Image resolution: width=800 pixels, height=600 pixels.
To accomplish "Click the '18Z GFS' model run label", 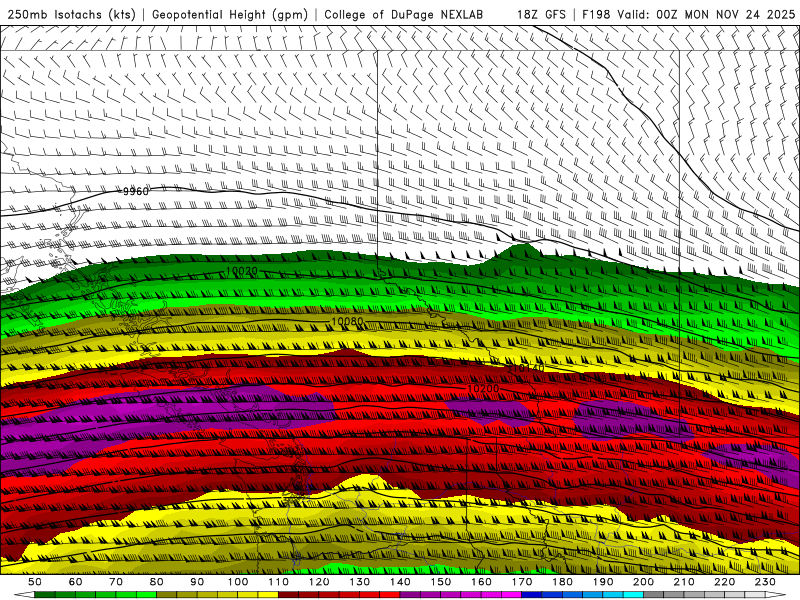I will [x=541, y=14].
